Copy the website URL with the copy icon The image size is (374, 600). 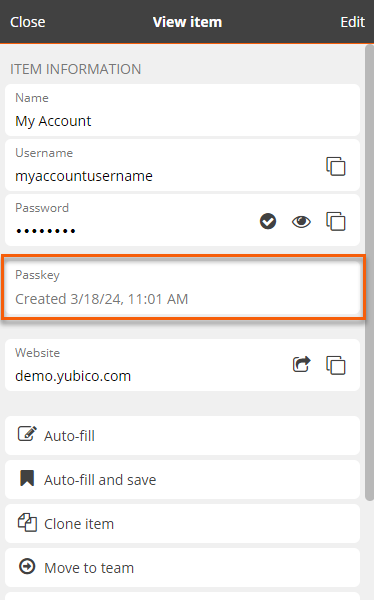click(x=336, y=365)
